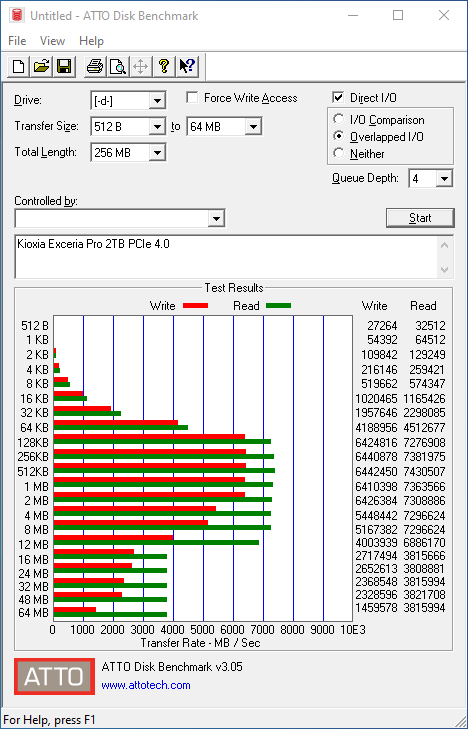Screen dimensions: 468x729
Task: Click in the Kioxia Exceria Pro description field
Action: (227, 257)
